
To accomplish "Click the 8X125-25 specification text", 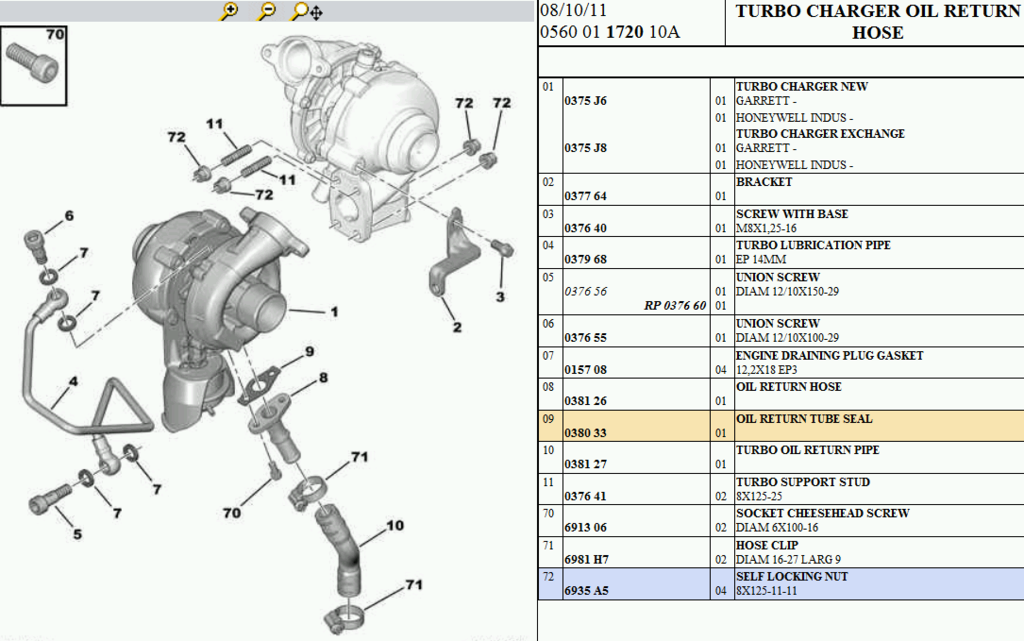I will [x=759, y=496].
